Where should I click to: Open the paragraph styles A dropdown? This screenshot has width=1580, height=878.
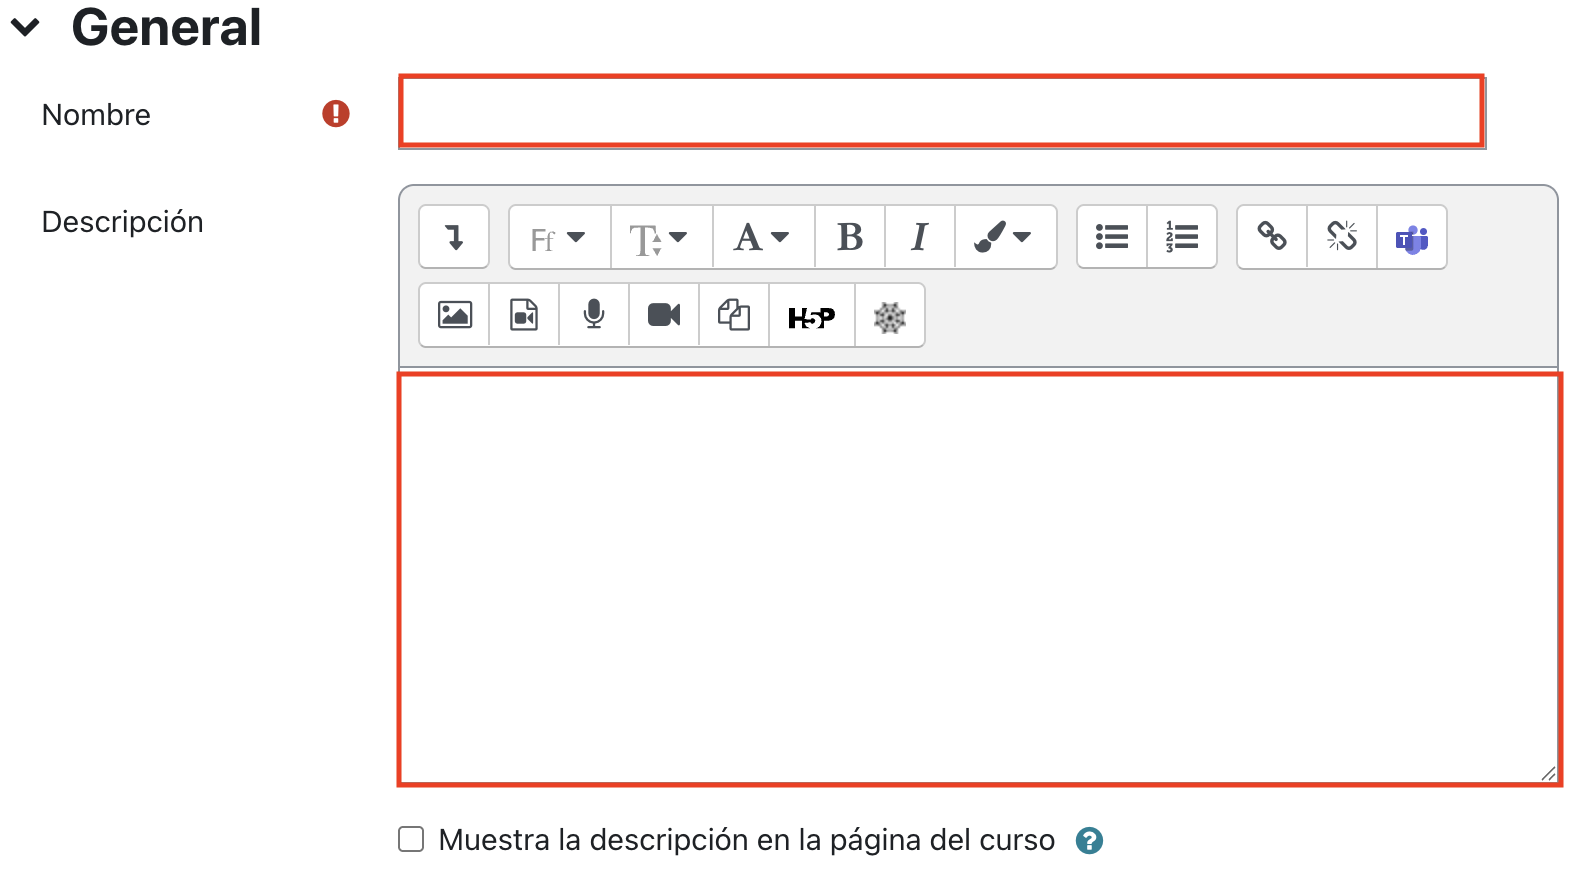[763, 237]
